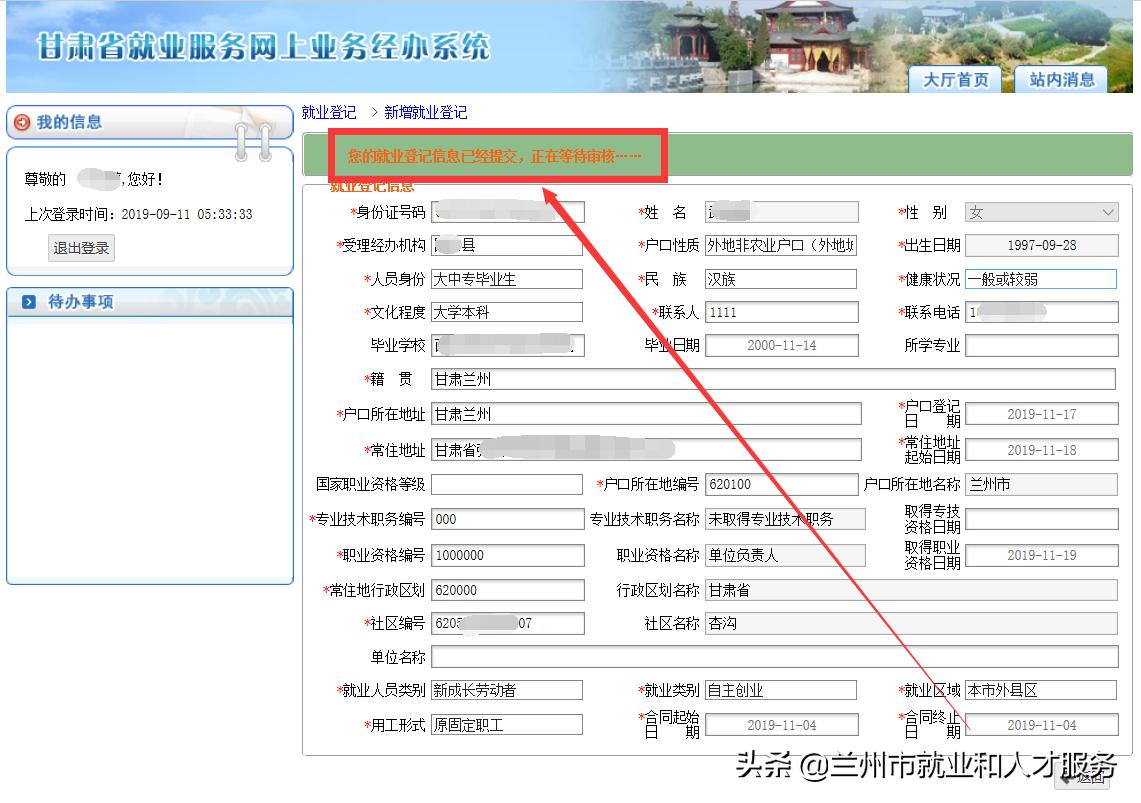
Task: Click 职业资格编号 field 1000000
Action: [x=508, y=556]
